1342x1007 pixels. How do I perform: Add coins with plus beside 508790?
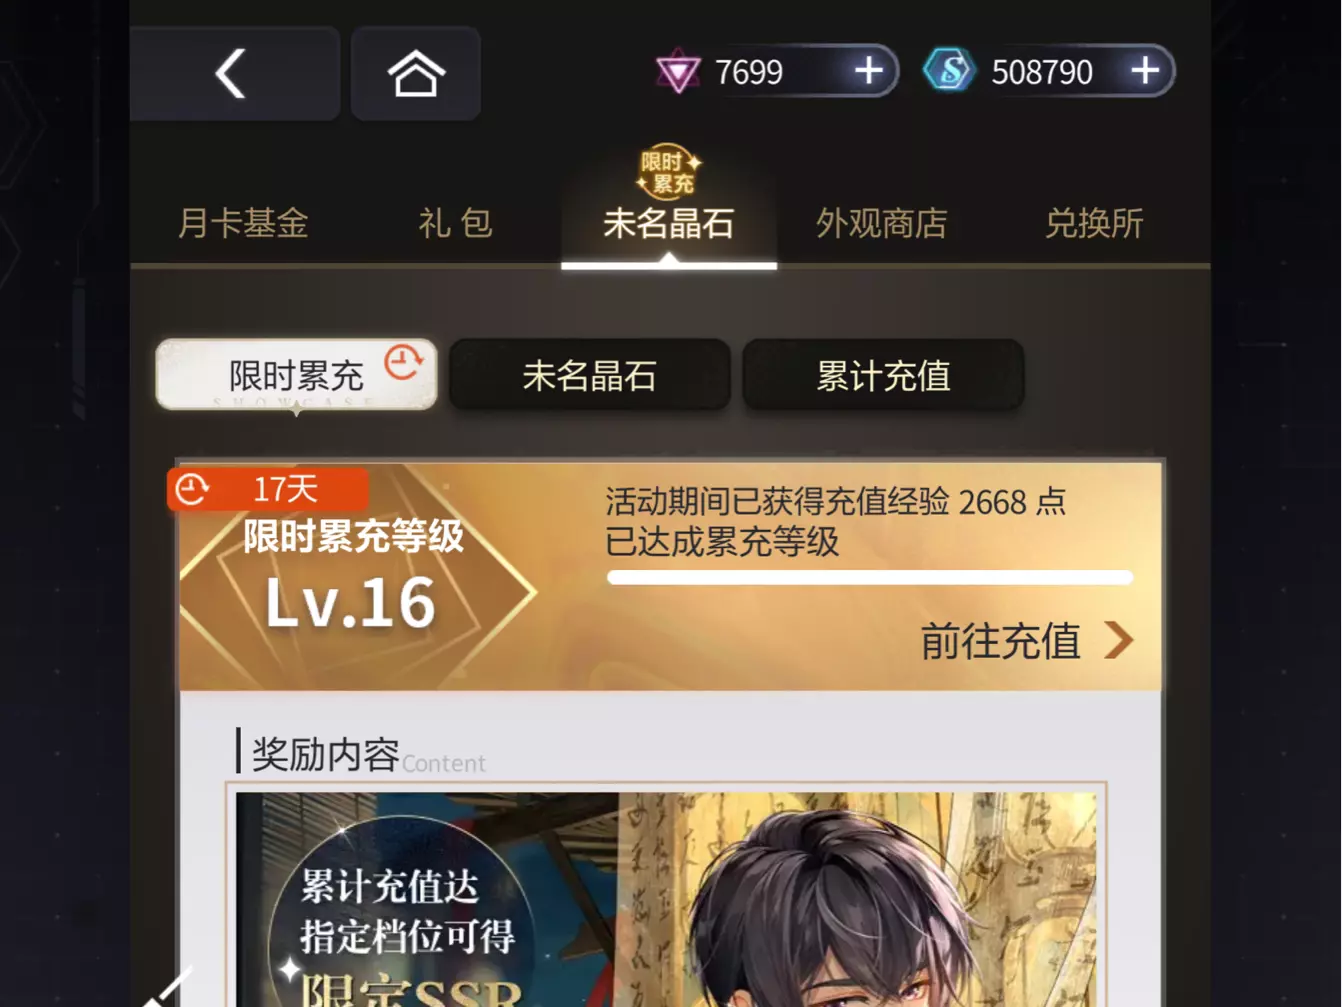(1145, 71)
